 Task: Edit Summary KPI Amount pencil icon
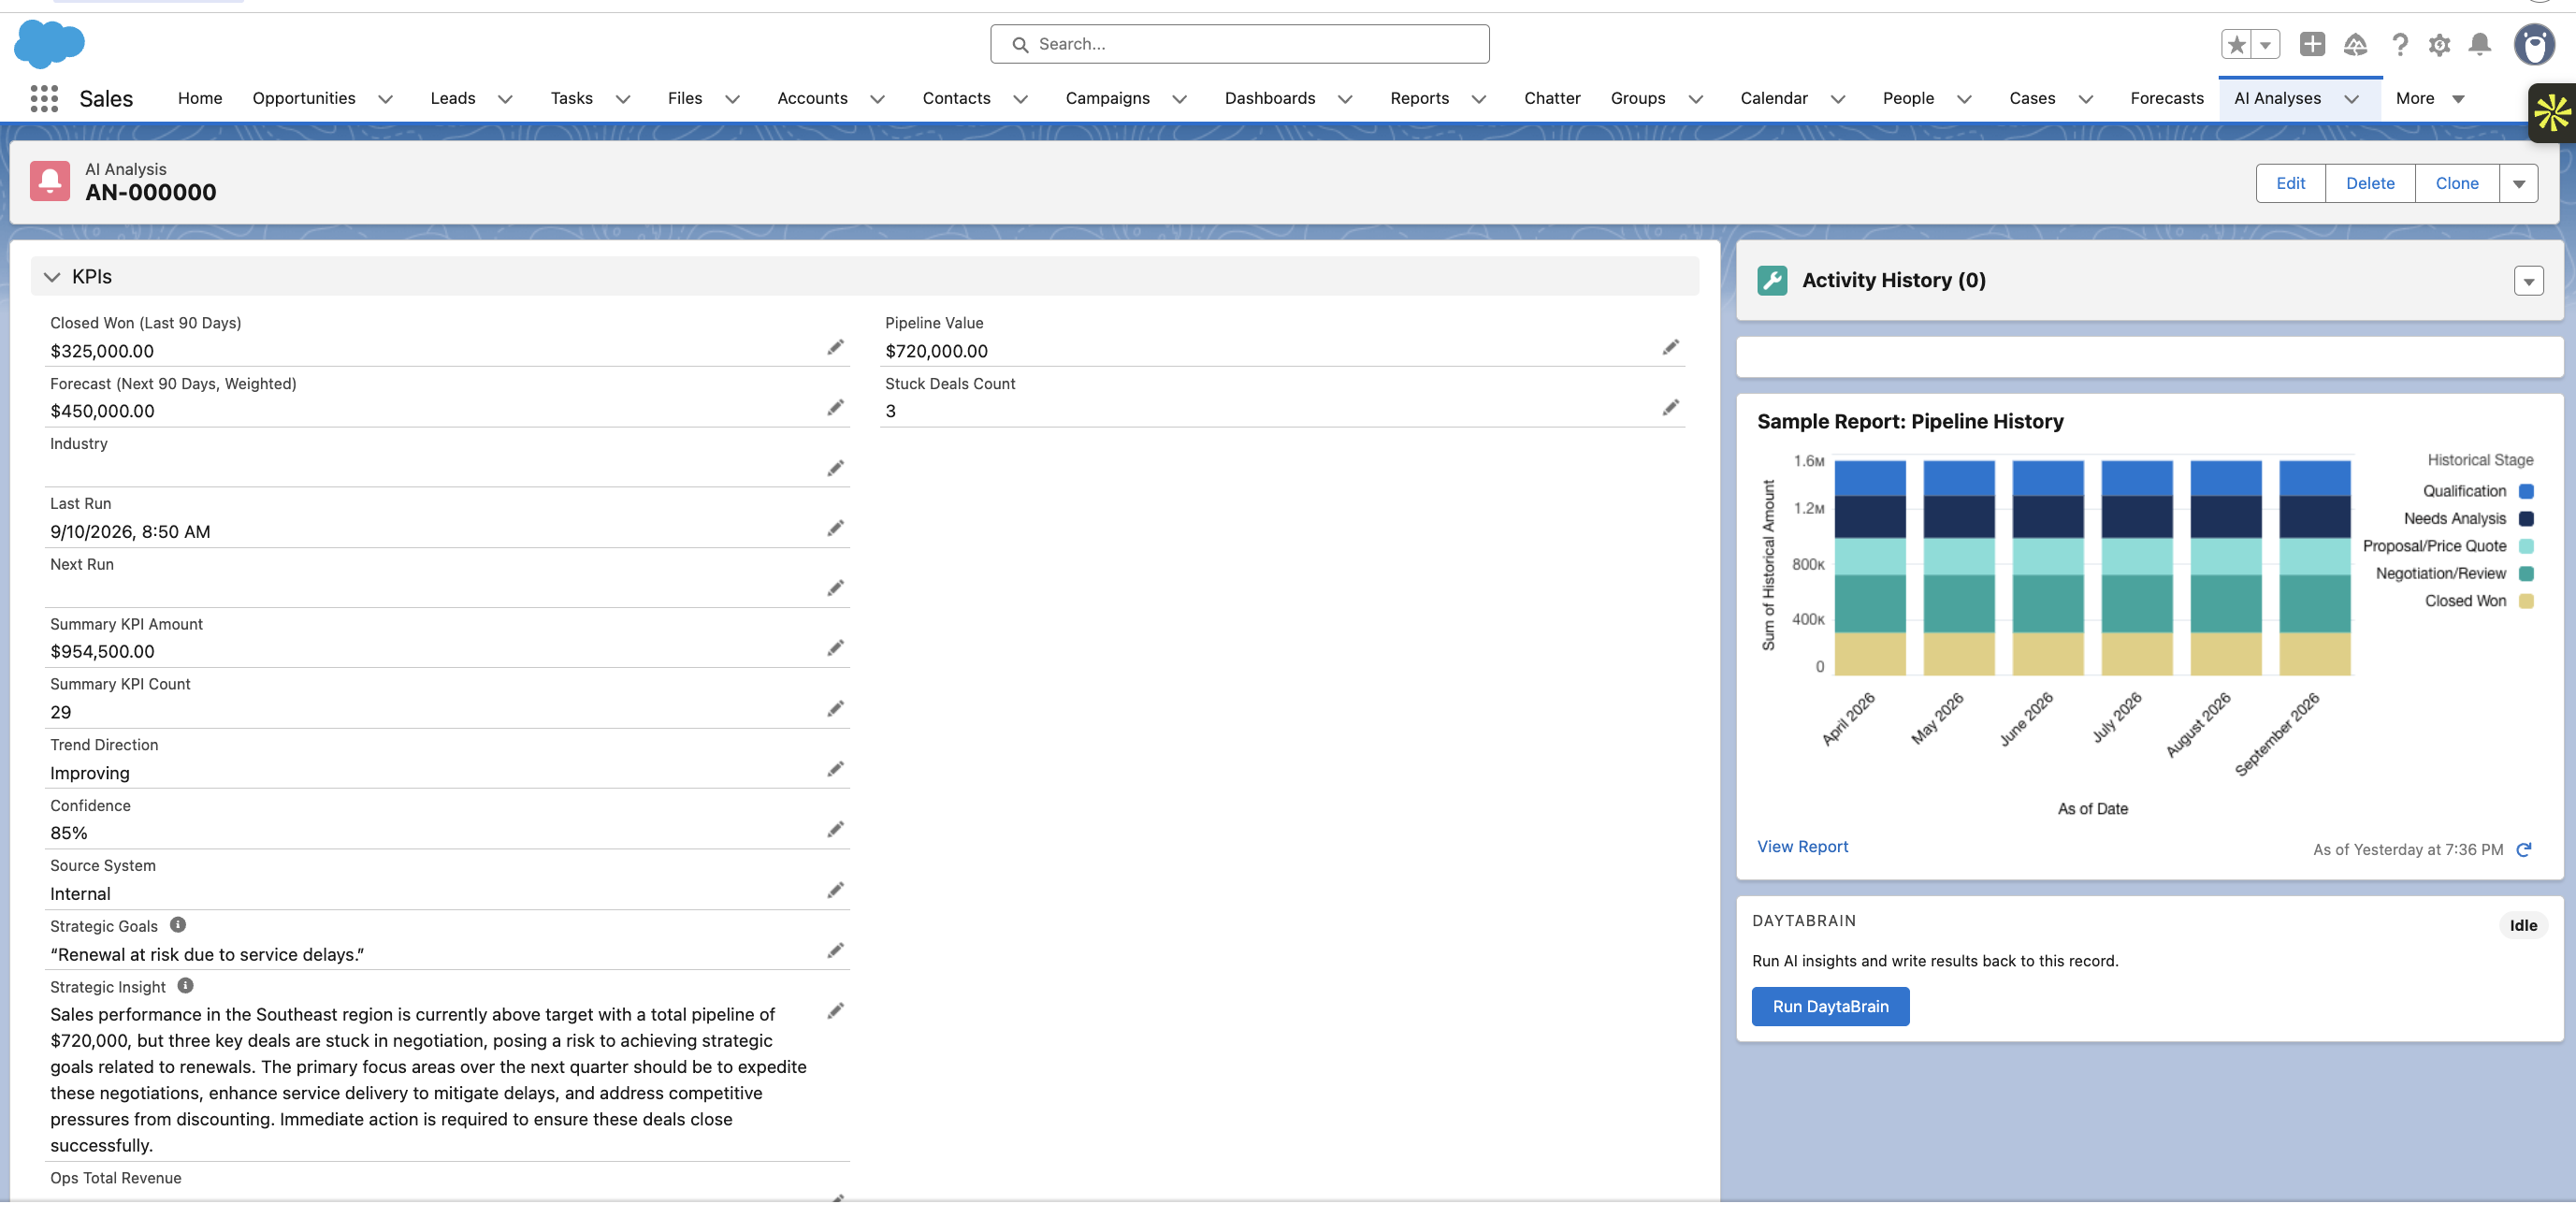[x=835, y=648]
